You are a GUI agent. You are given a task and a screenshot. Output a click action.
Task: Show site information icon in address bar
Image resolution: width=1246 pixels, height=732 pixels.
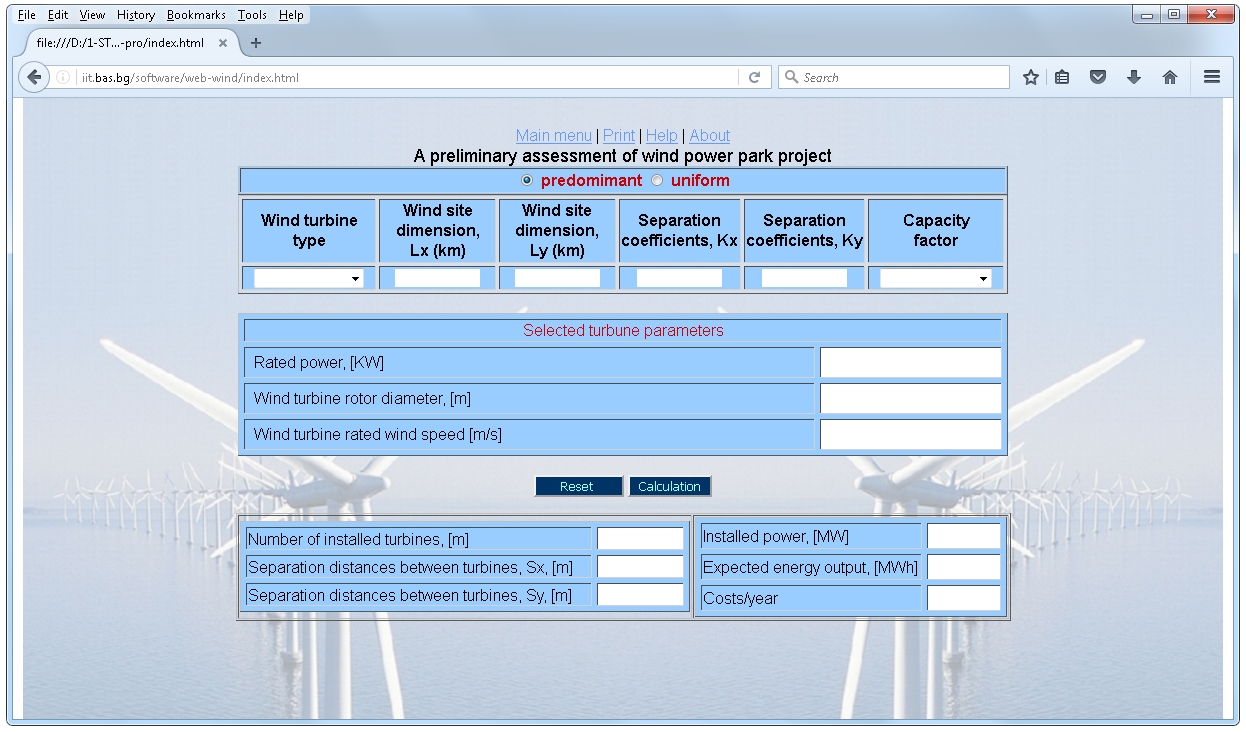63,77
